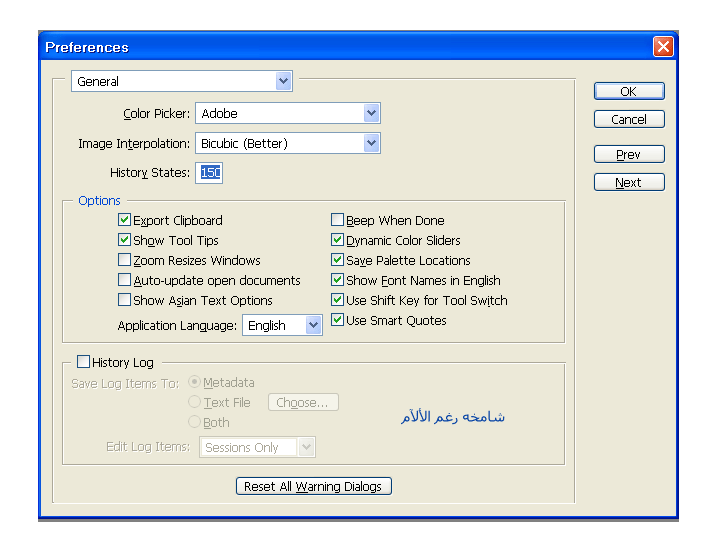Enable Beep When Done checkbox
This screenshot has width=717, height=548.
(338, 220)
